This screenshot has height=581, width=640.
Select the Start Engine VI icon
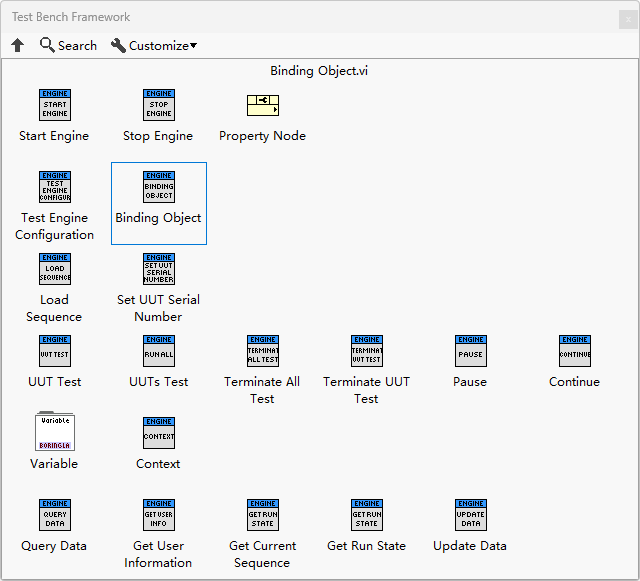pyautogui.click(x=54, y=105)
